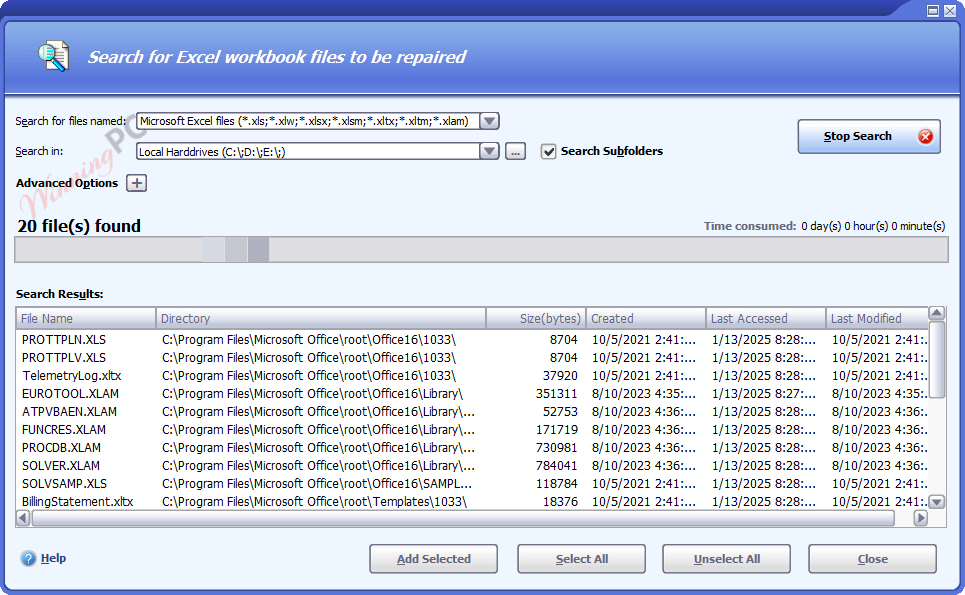Screen dimensions: 965x595
Task: Click the horizontal scroll right arrow
Action: coord(921,518)
